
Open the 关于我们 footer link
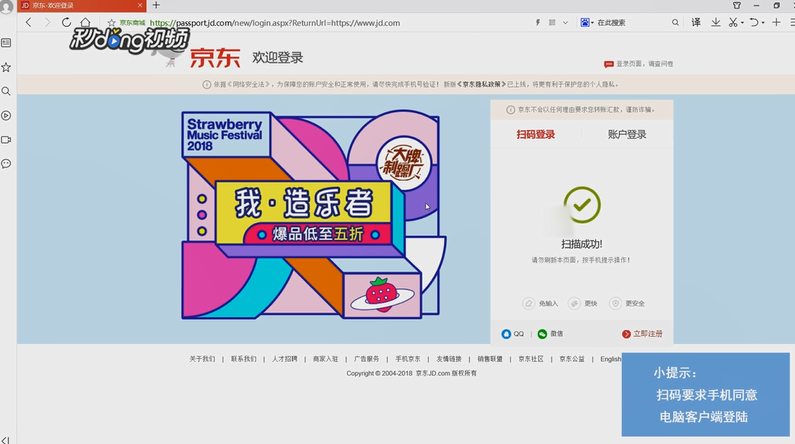click(x=202, y=359)
